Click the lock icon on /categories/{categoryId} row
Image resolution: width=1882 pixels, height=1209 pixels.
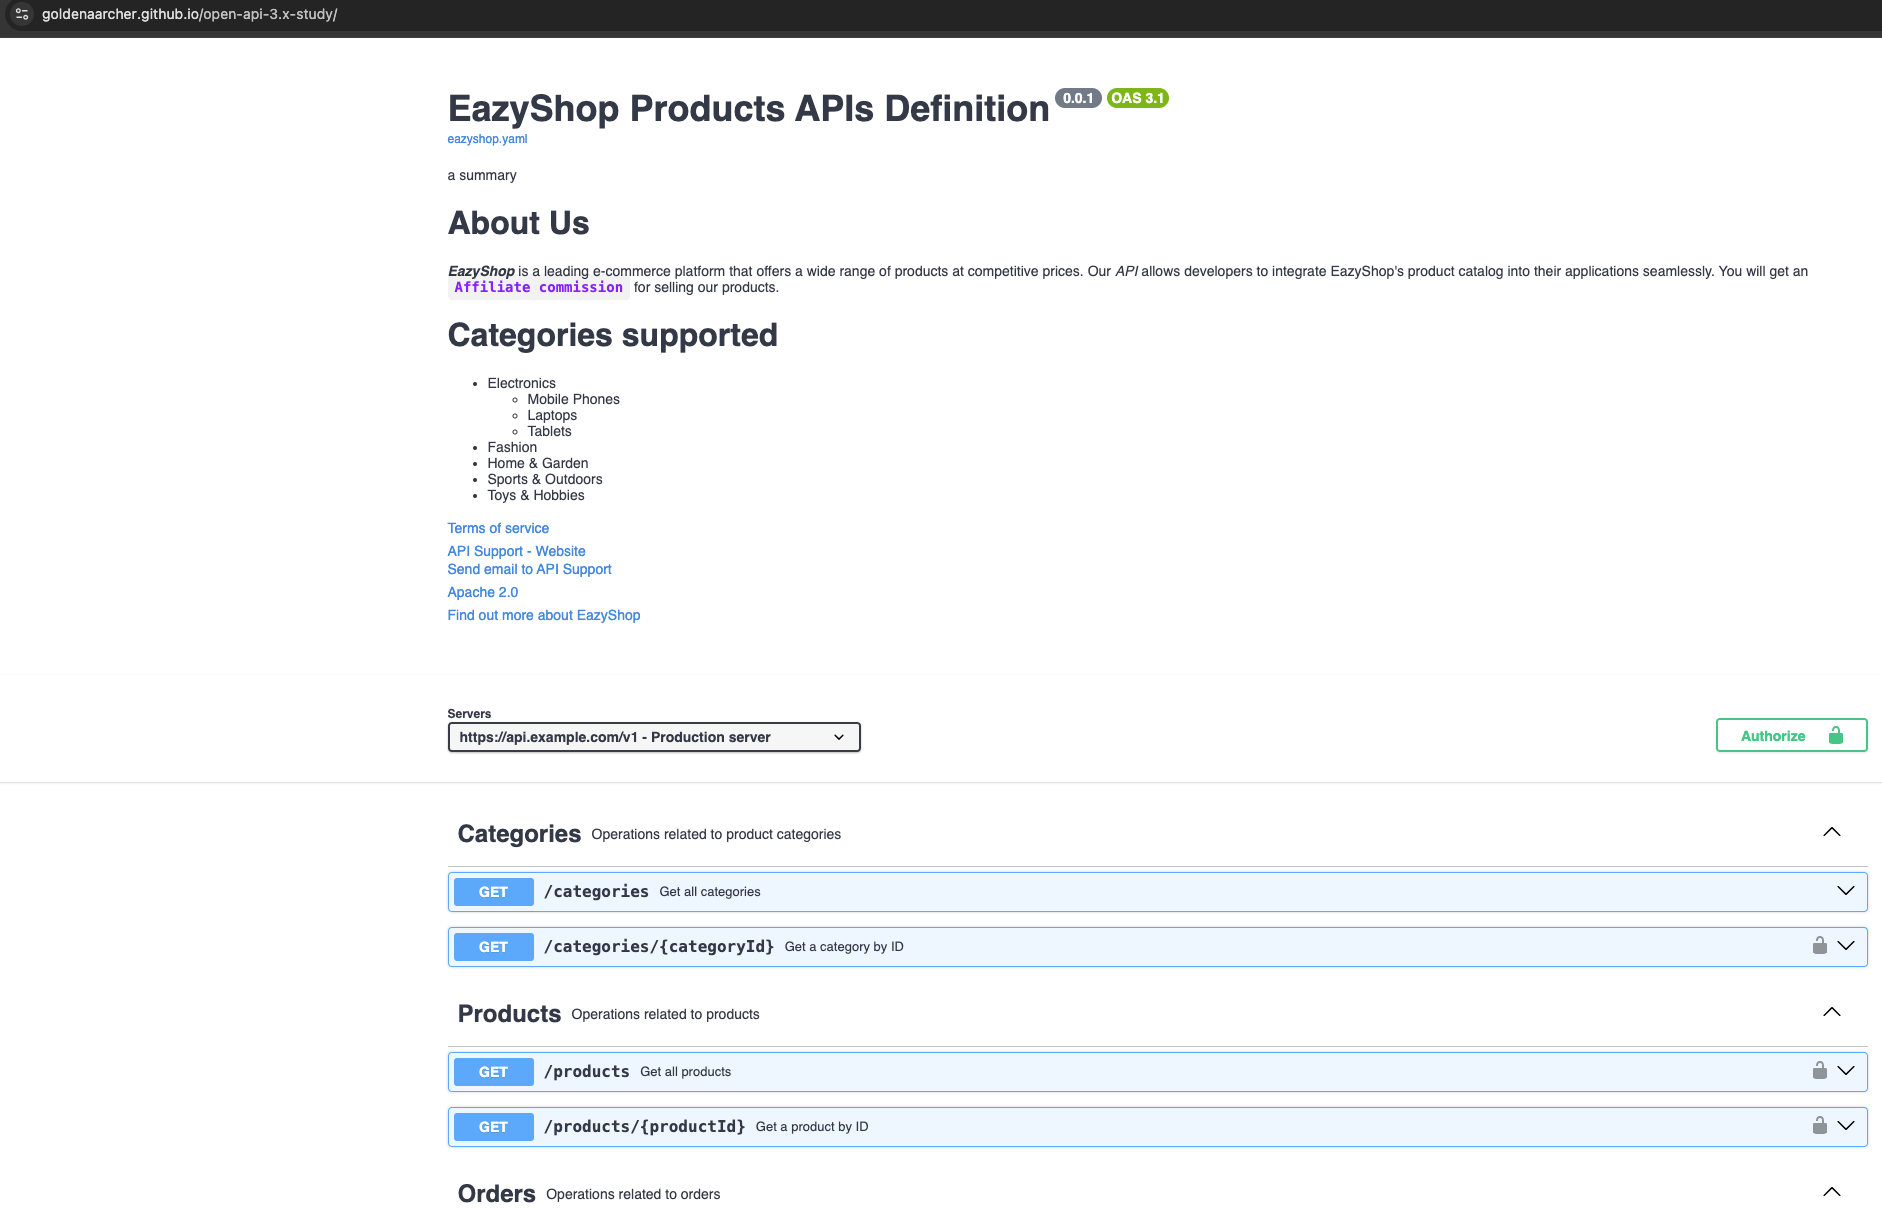tap(1820, 946)
